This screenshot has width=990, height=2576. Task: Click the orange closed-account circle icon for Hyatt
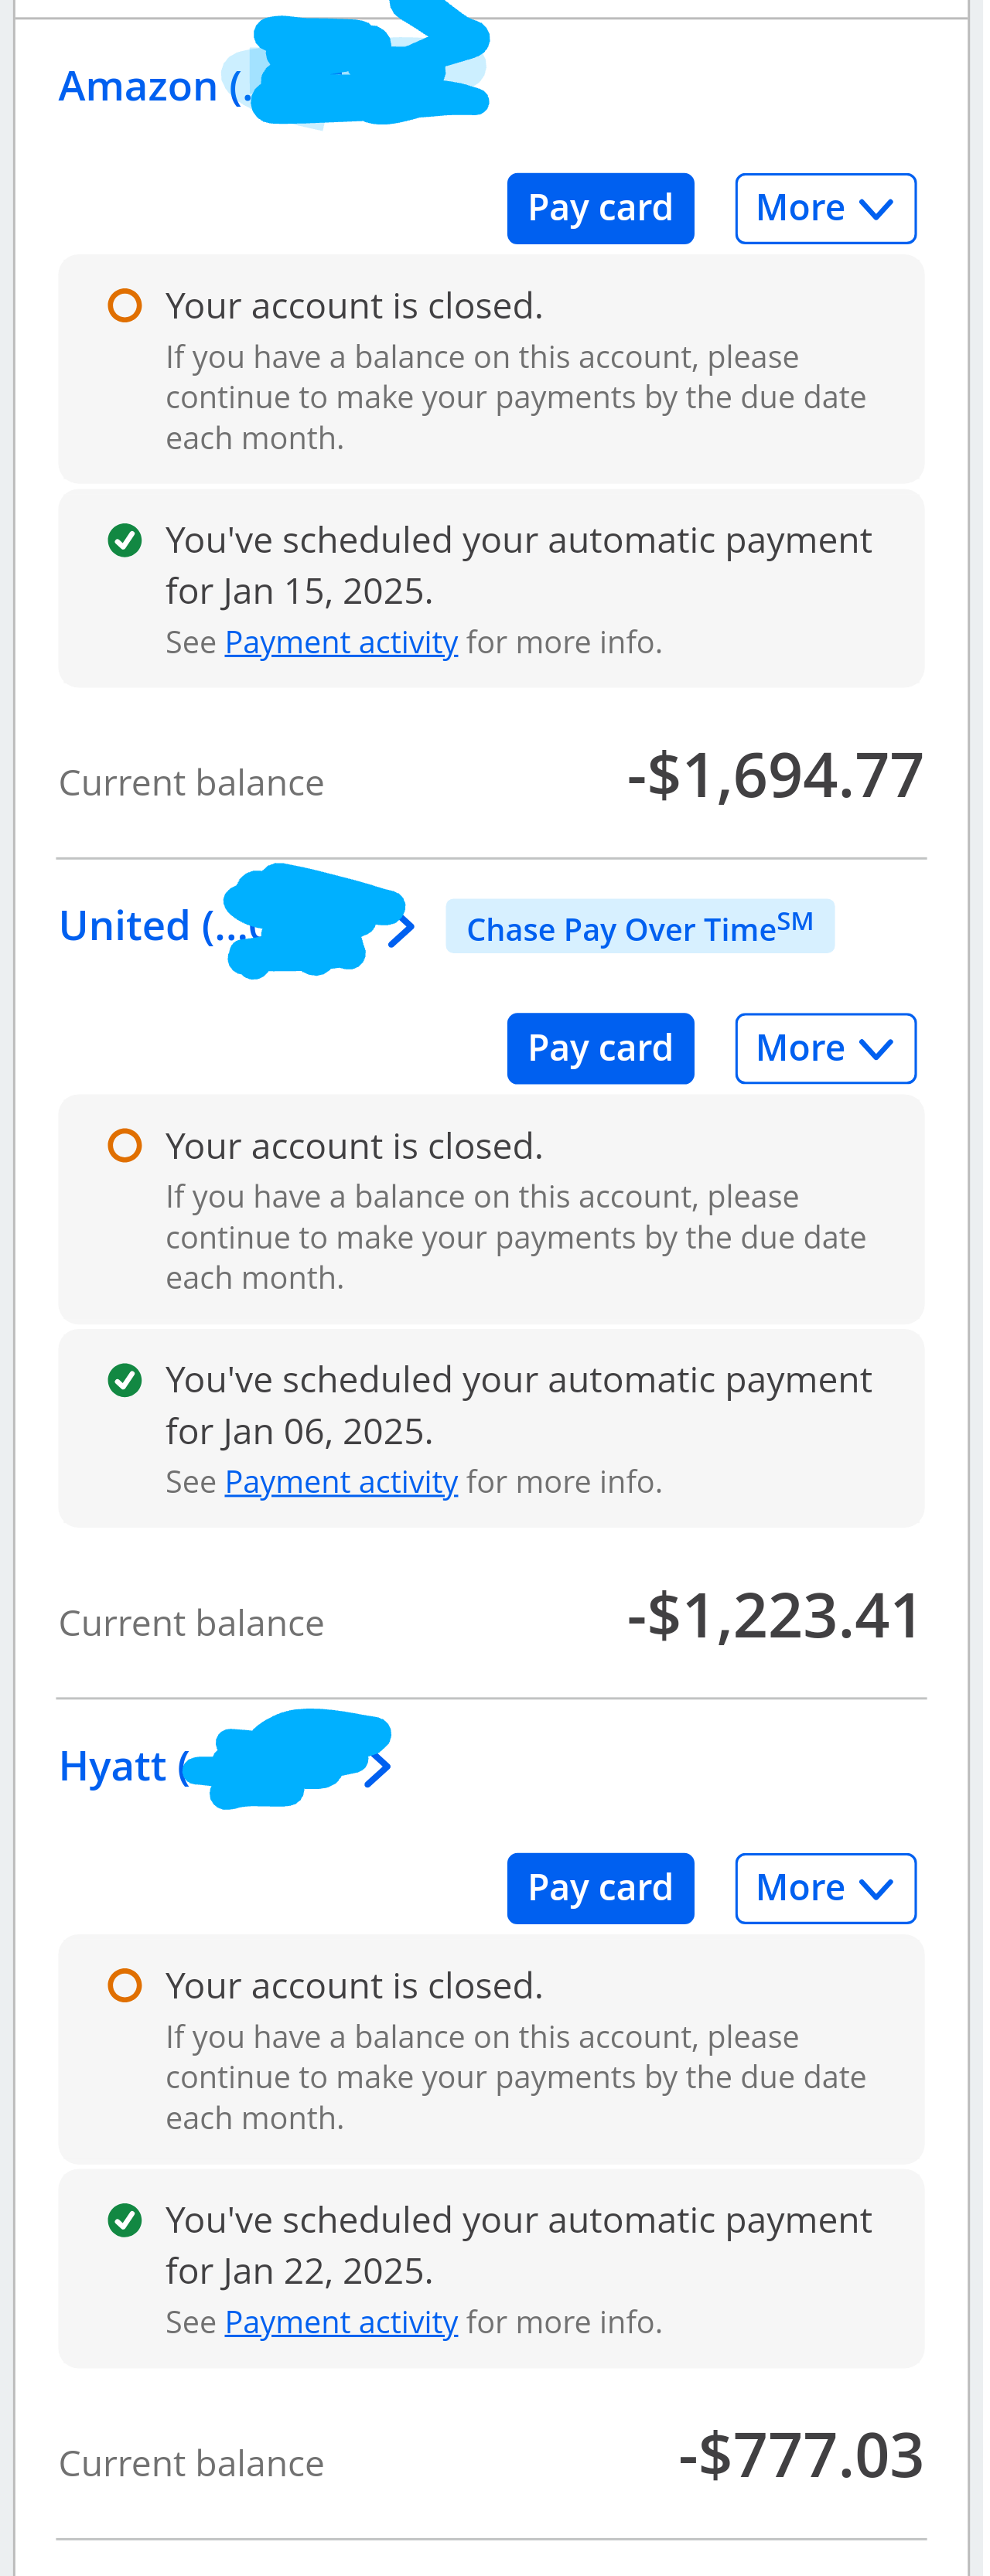125,1986
